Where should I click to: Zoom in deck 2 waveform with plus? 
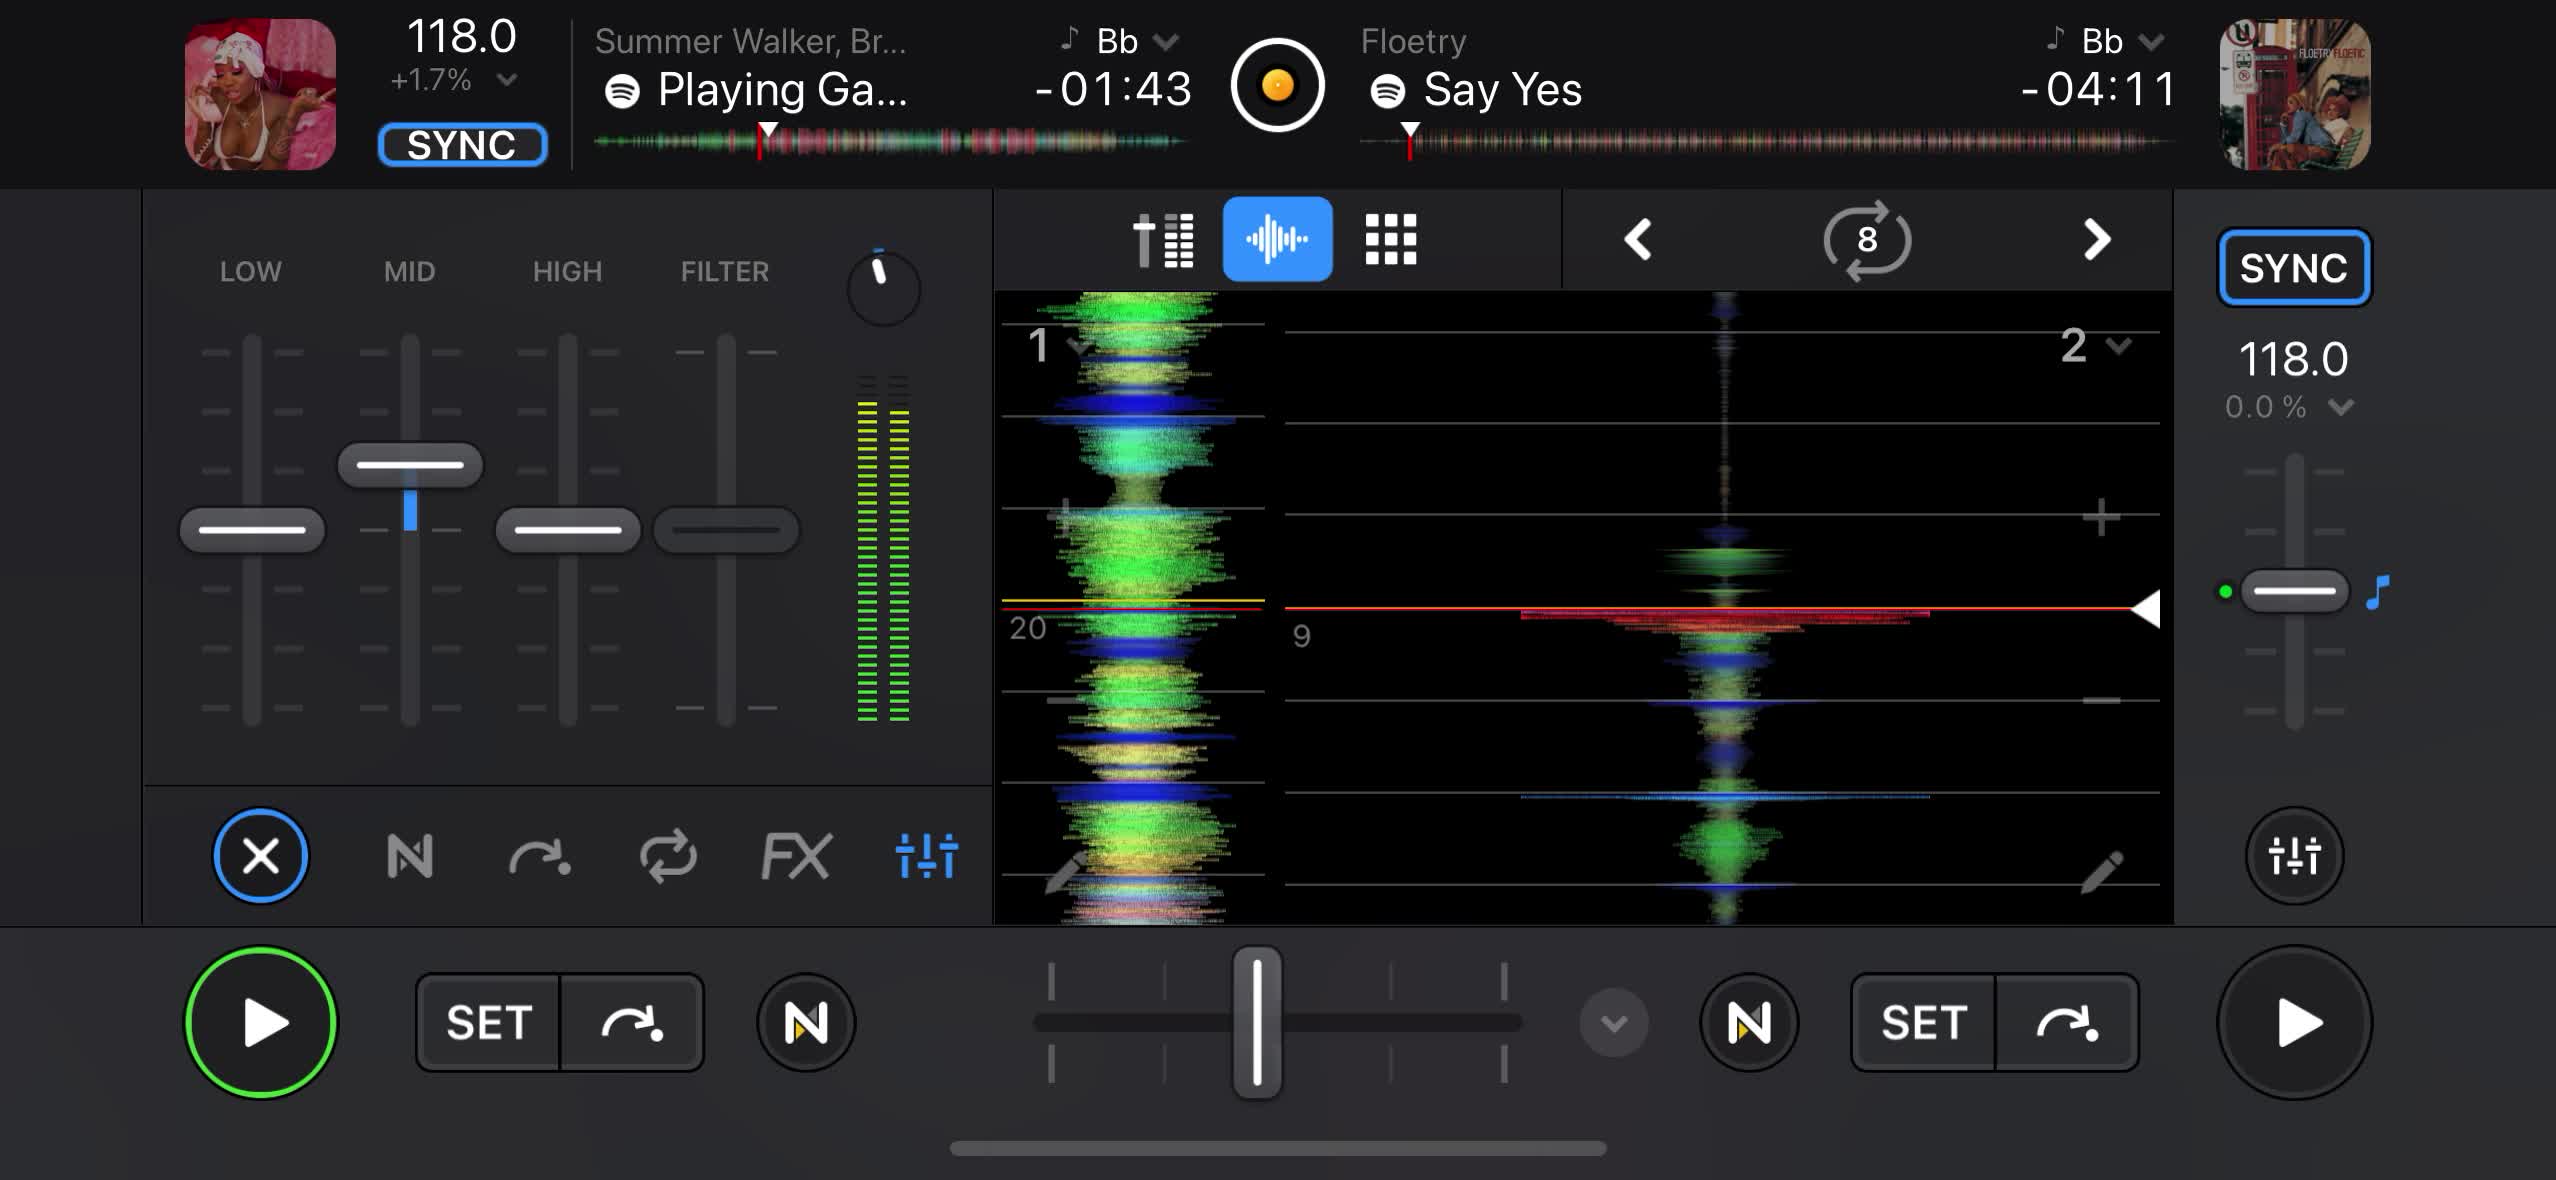2101,518
